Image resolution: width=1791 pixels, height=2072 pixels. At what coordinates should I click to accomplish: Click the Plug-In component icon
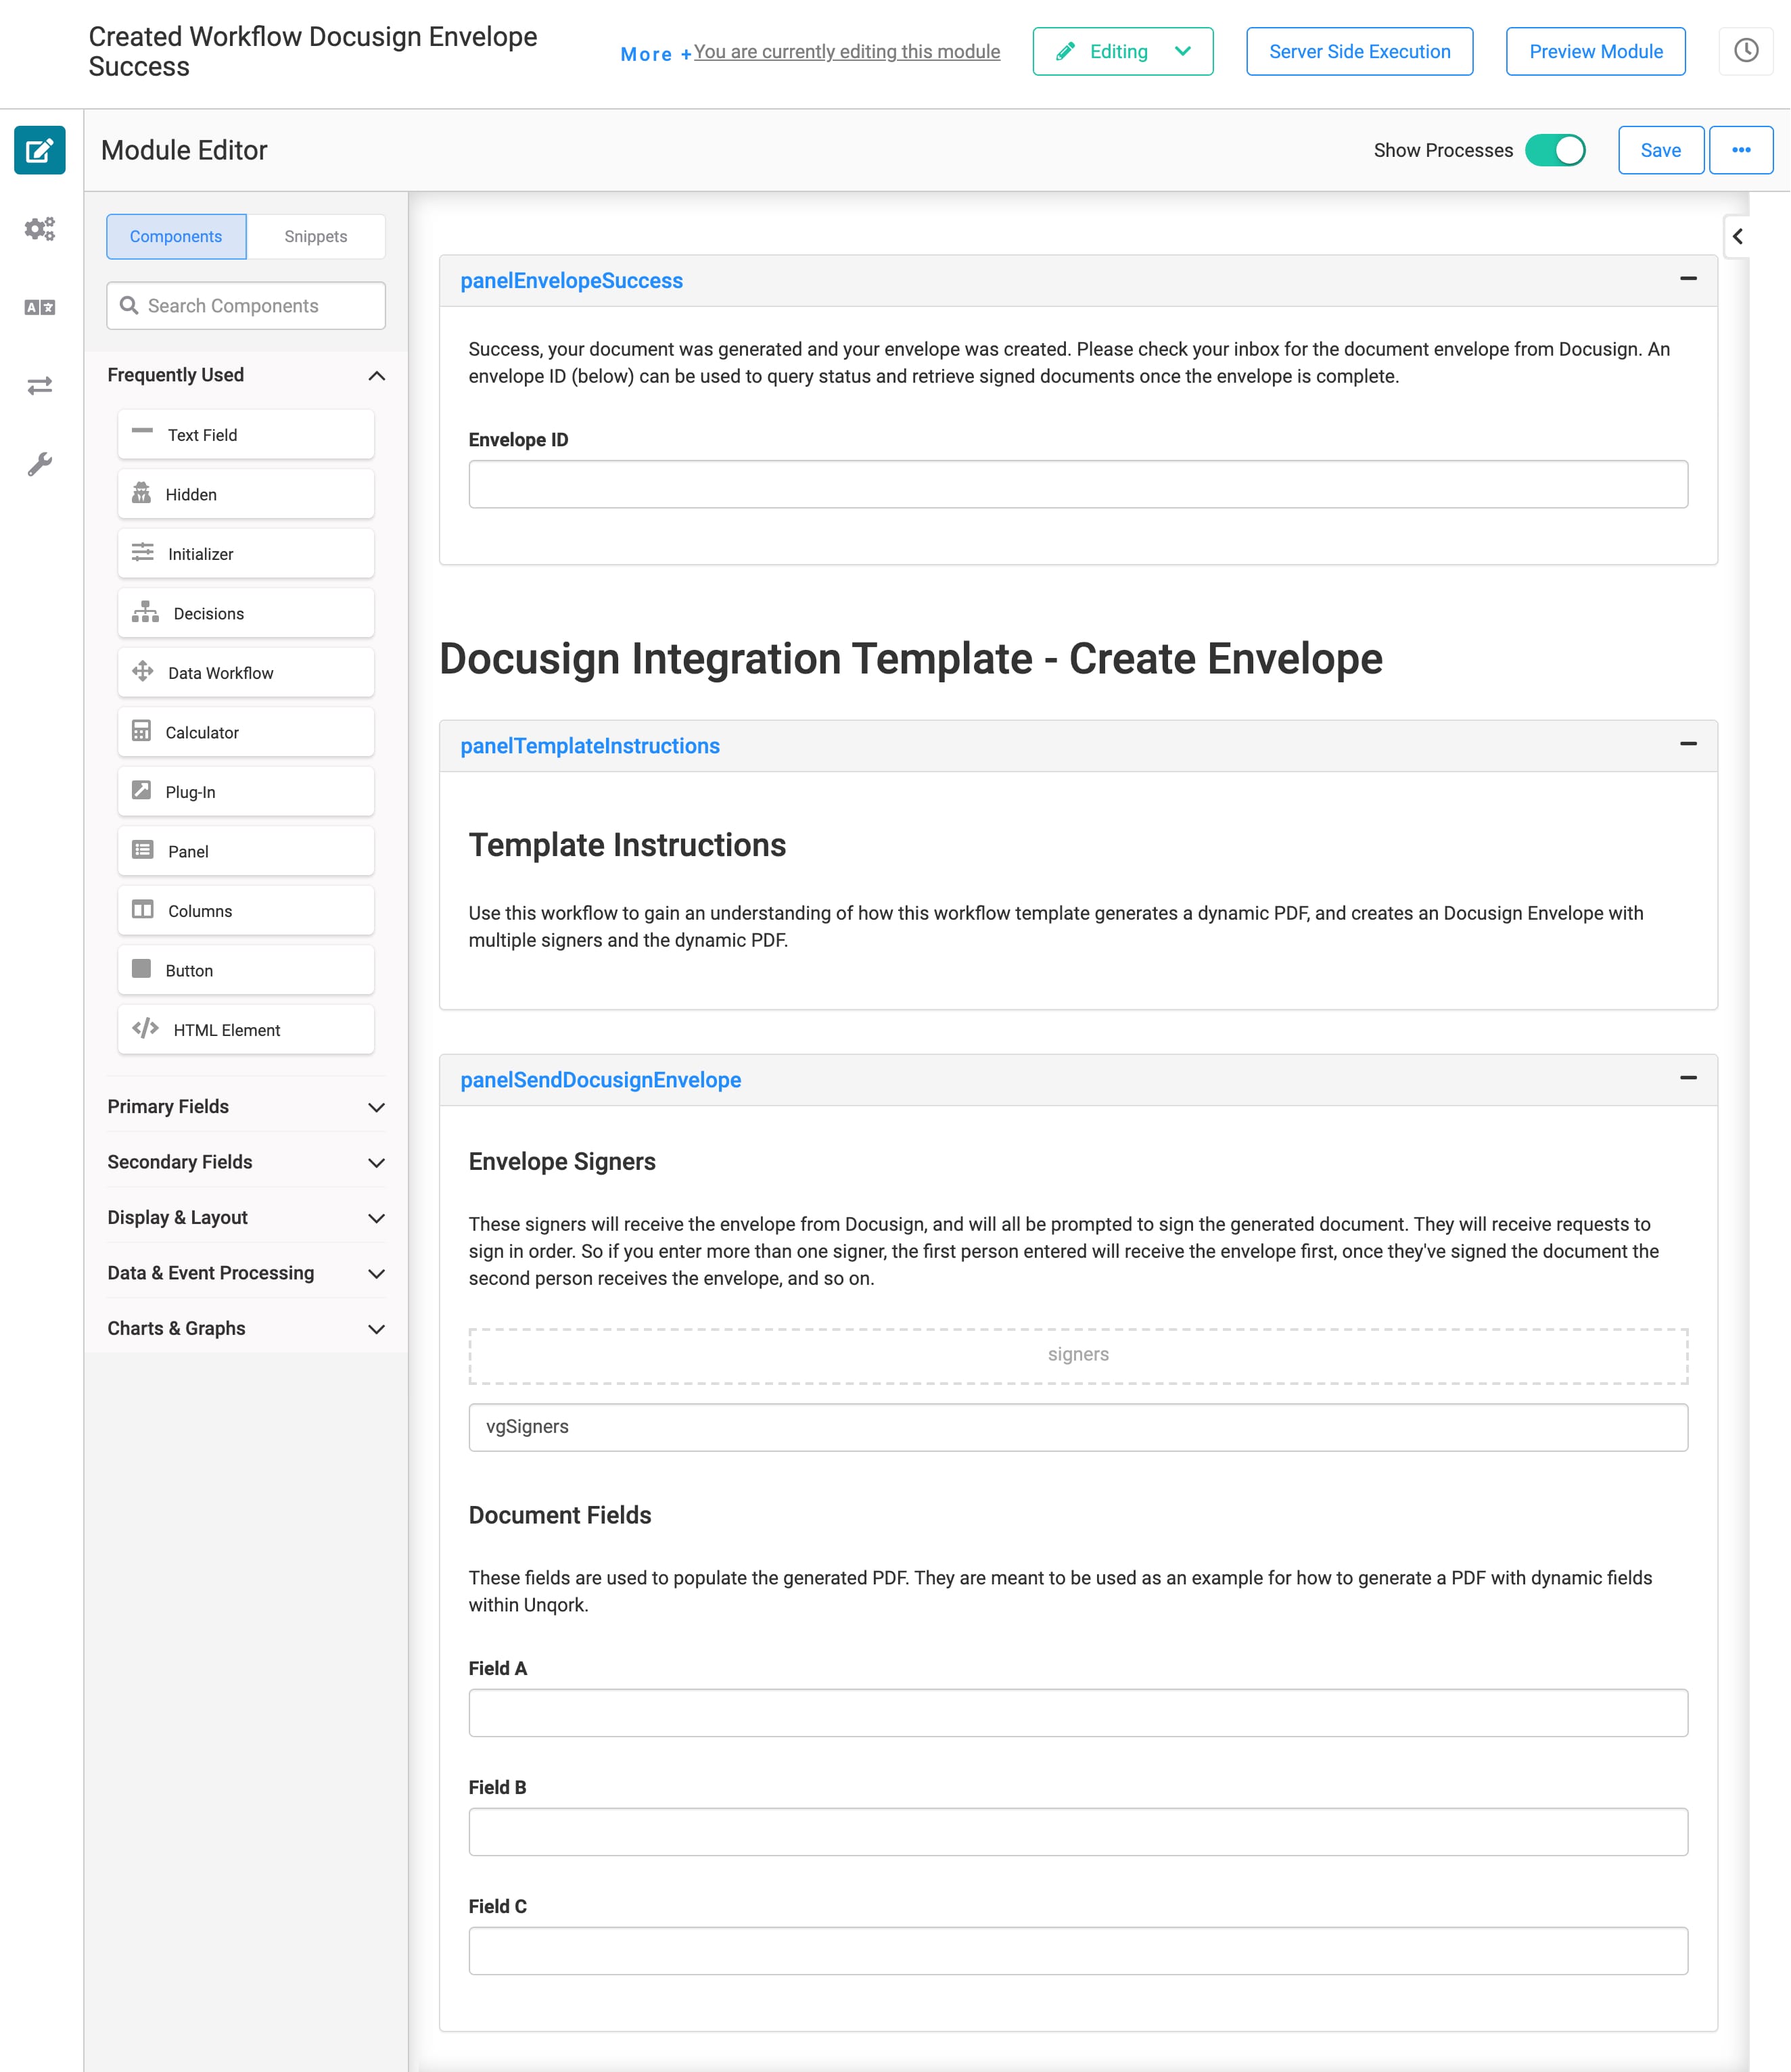point(142,790)
